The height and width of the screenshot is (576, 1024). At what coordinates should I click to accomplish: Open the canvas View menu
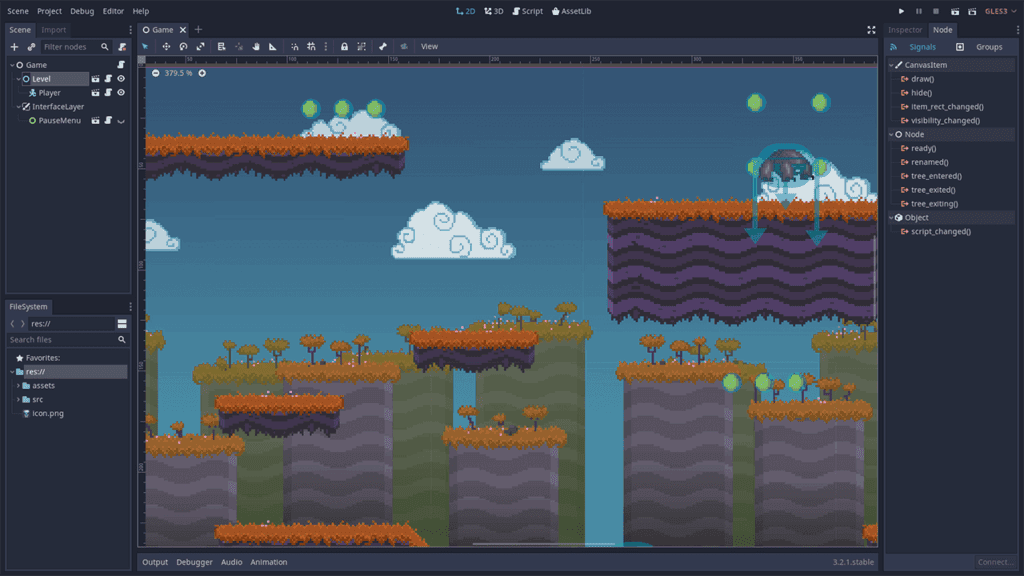coord(429,46)
